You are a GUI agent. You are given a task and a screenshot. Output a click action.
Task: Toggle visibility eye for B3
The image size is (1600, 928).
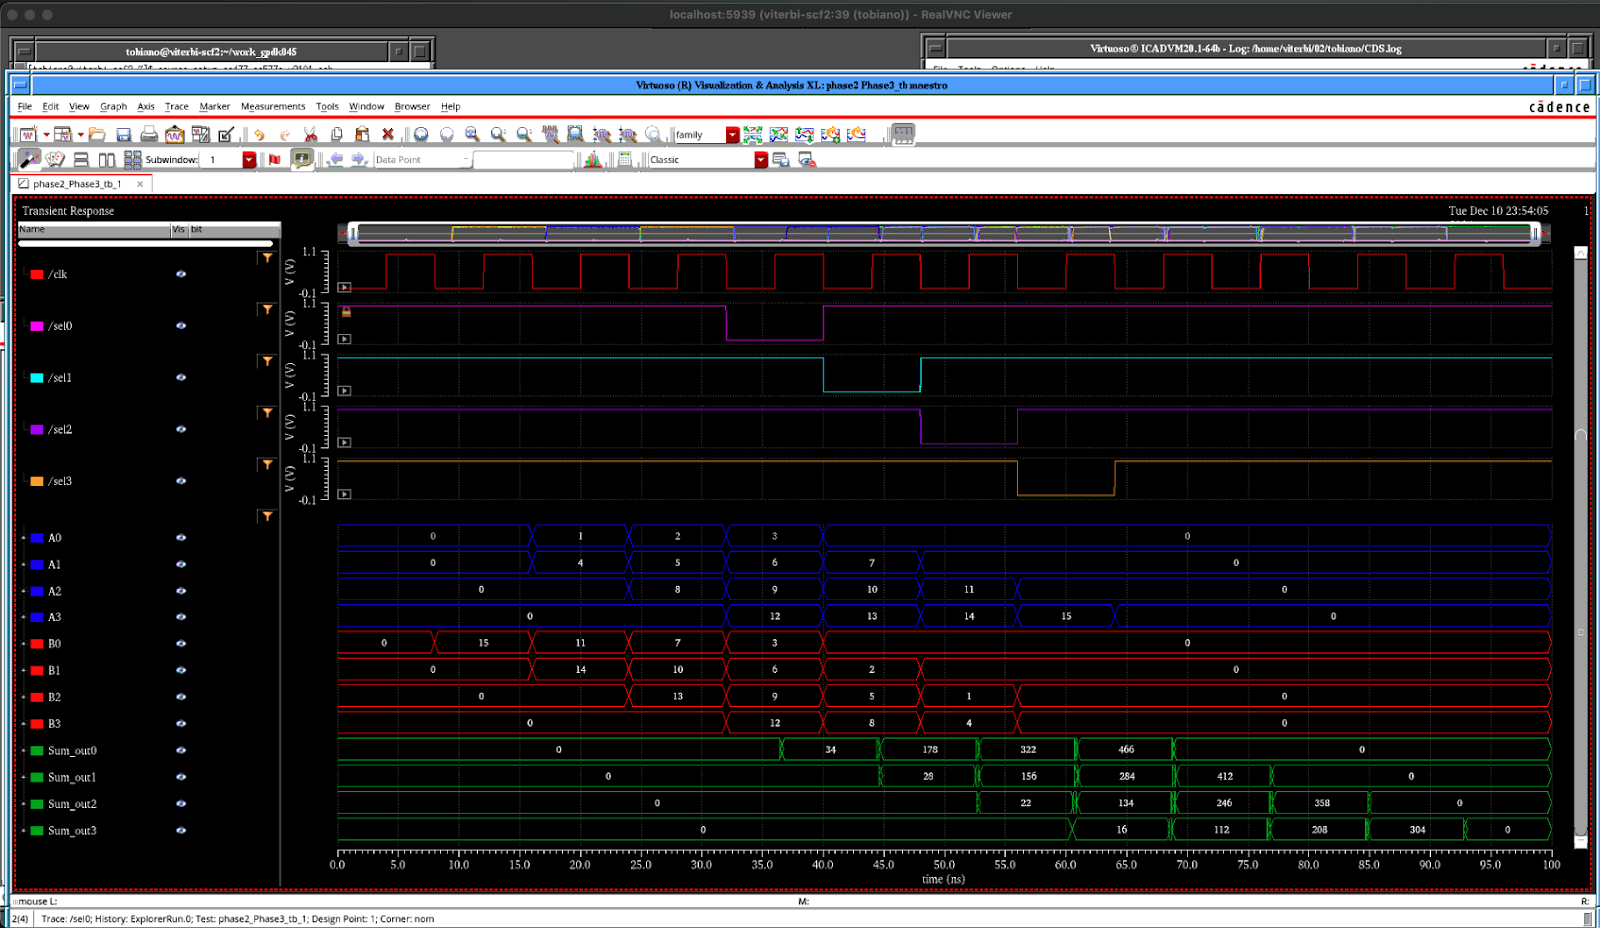click(x=181, y=724)
